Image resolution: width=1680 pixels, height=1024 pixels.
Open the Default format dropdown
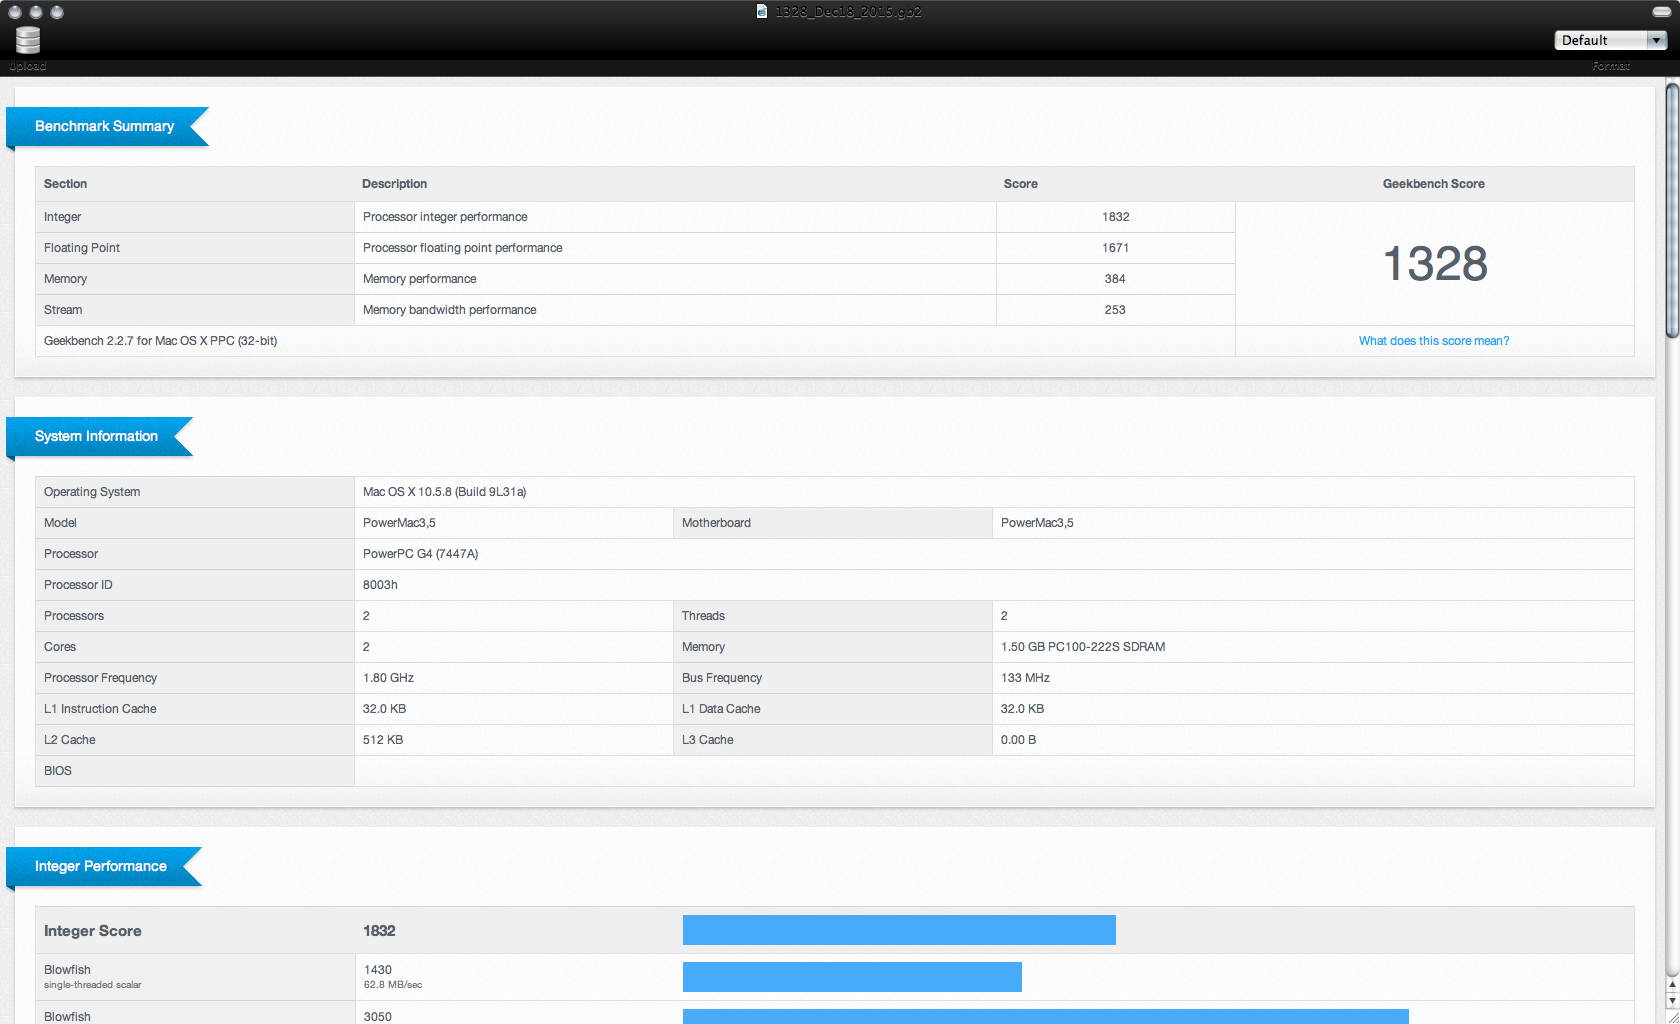[x=1611, y=40]
